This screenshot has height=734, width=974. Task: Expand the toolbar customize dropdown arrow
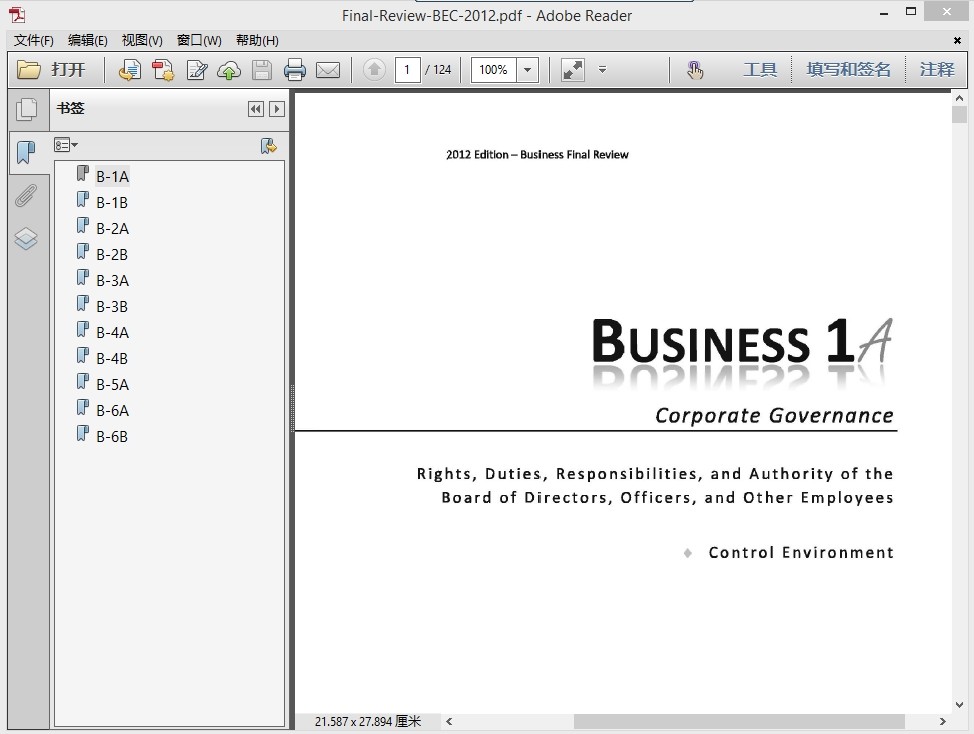602,70
